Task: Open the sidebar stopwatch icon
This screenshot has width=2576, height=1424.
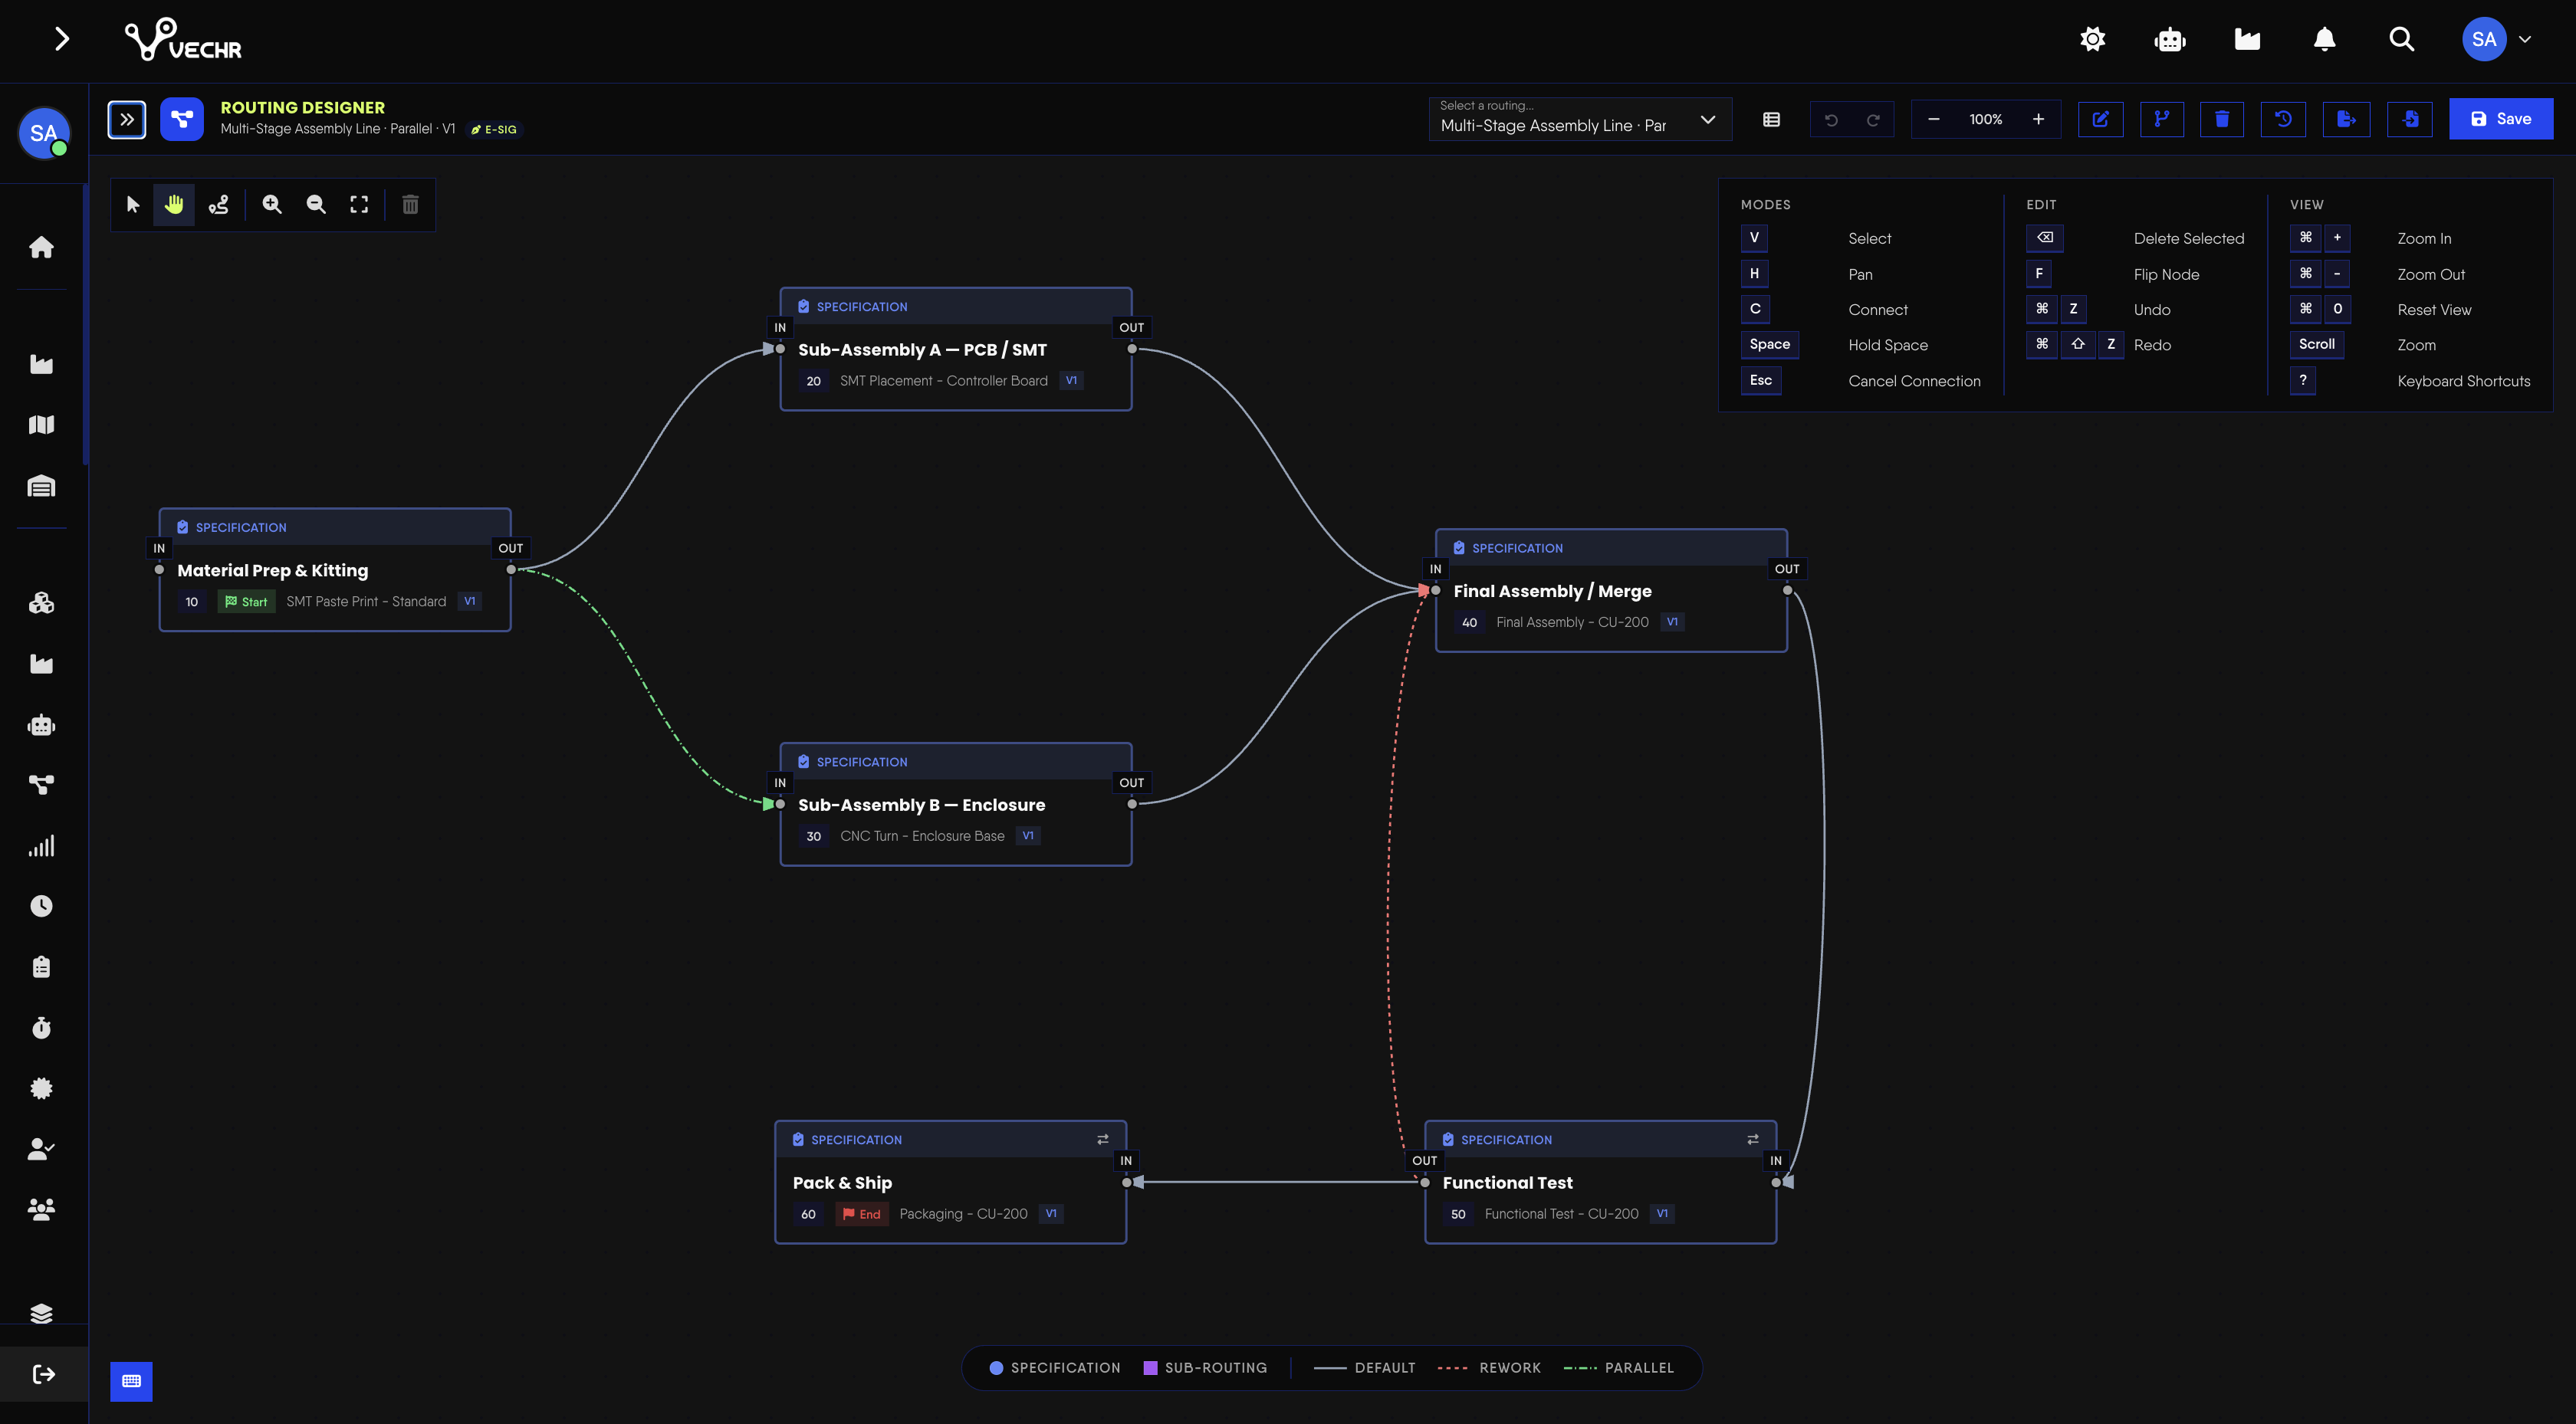Action: pyautogui.click(x=41, y=1028)
